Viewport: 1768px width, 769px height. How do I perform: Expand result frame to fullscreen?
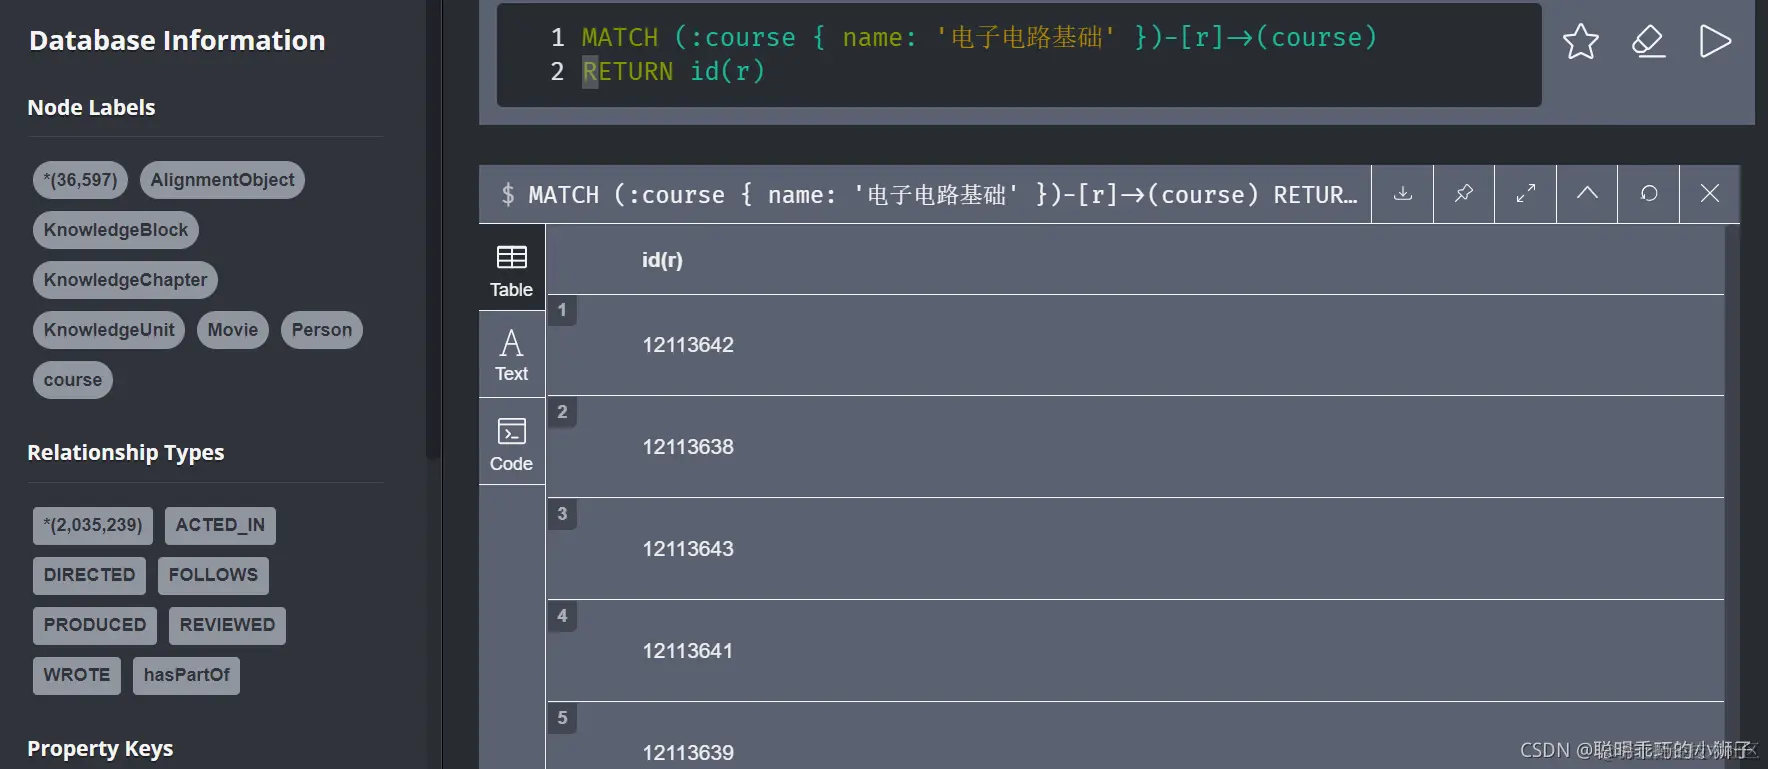point(1526,193)
